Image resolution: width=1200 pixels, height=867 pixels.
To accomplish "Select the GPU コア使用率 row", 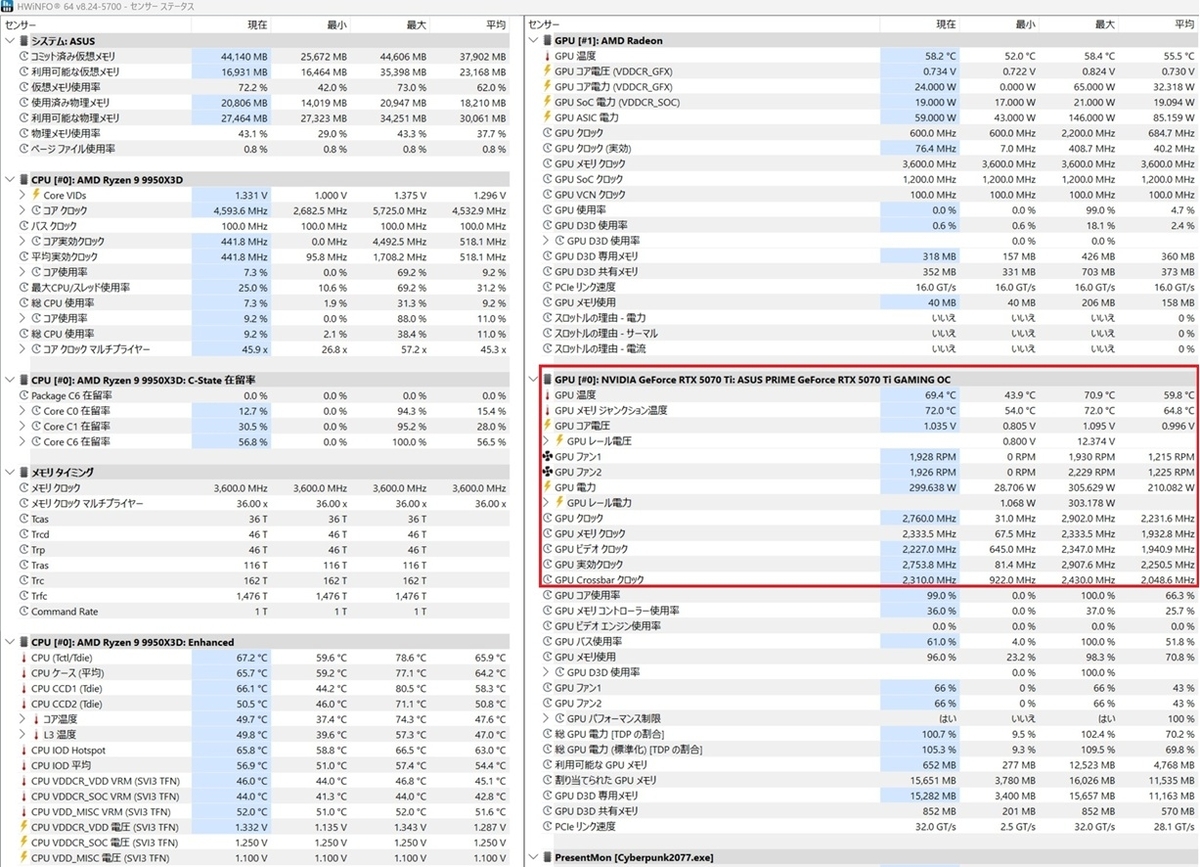I will click(862, 596).
